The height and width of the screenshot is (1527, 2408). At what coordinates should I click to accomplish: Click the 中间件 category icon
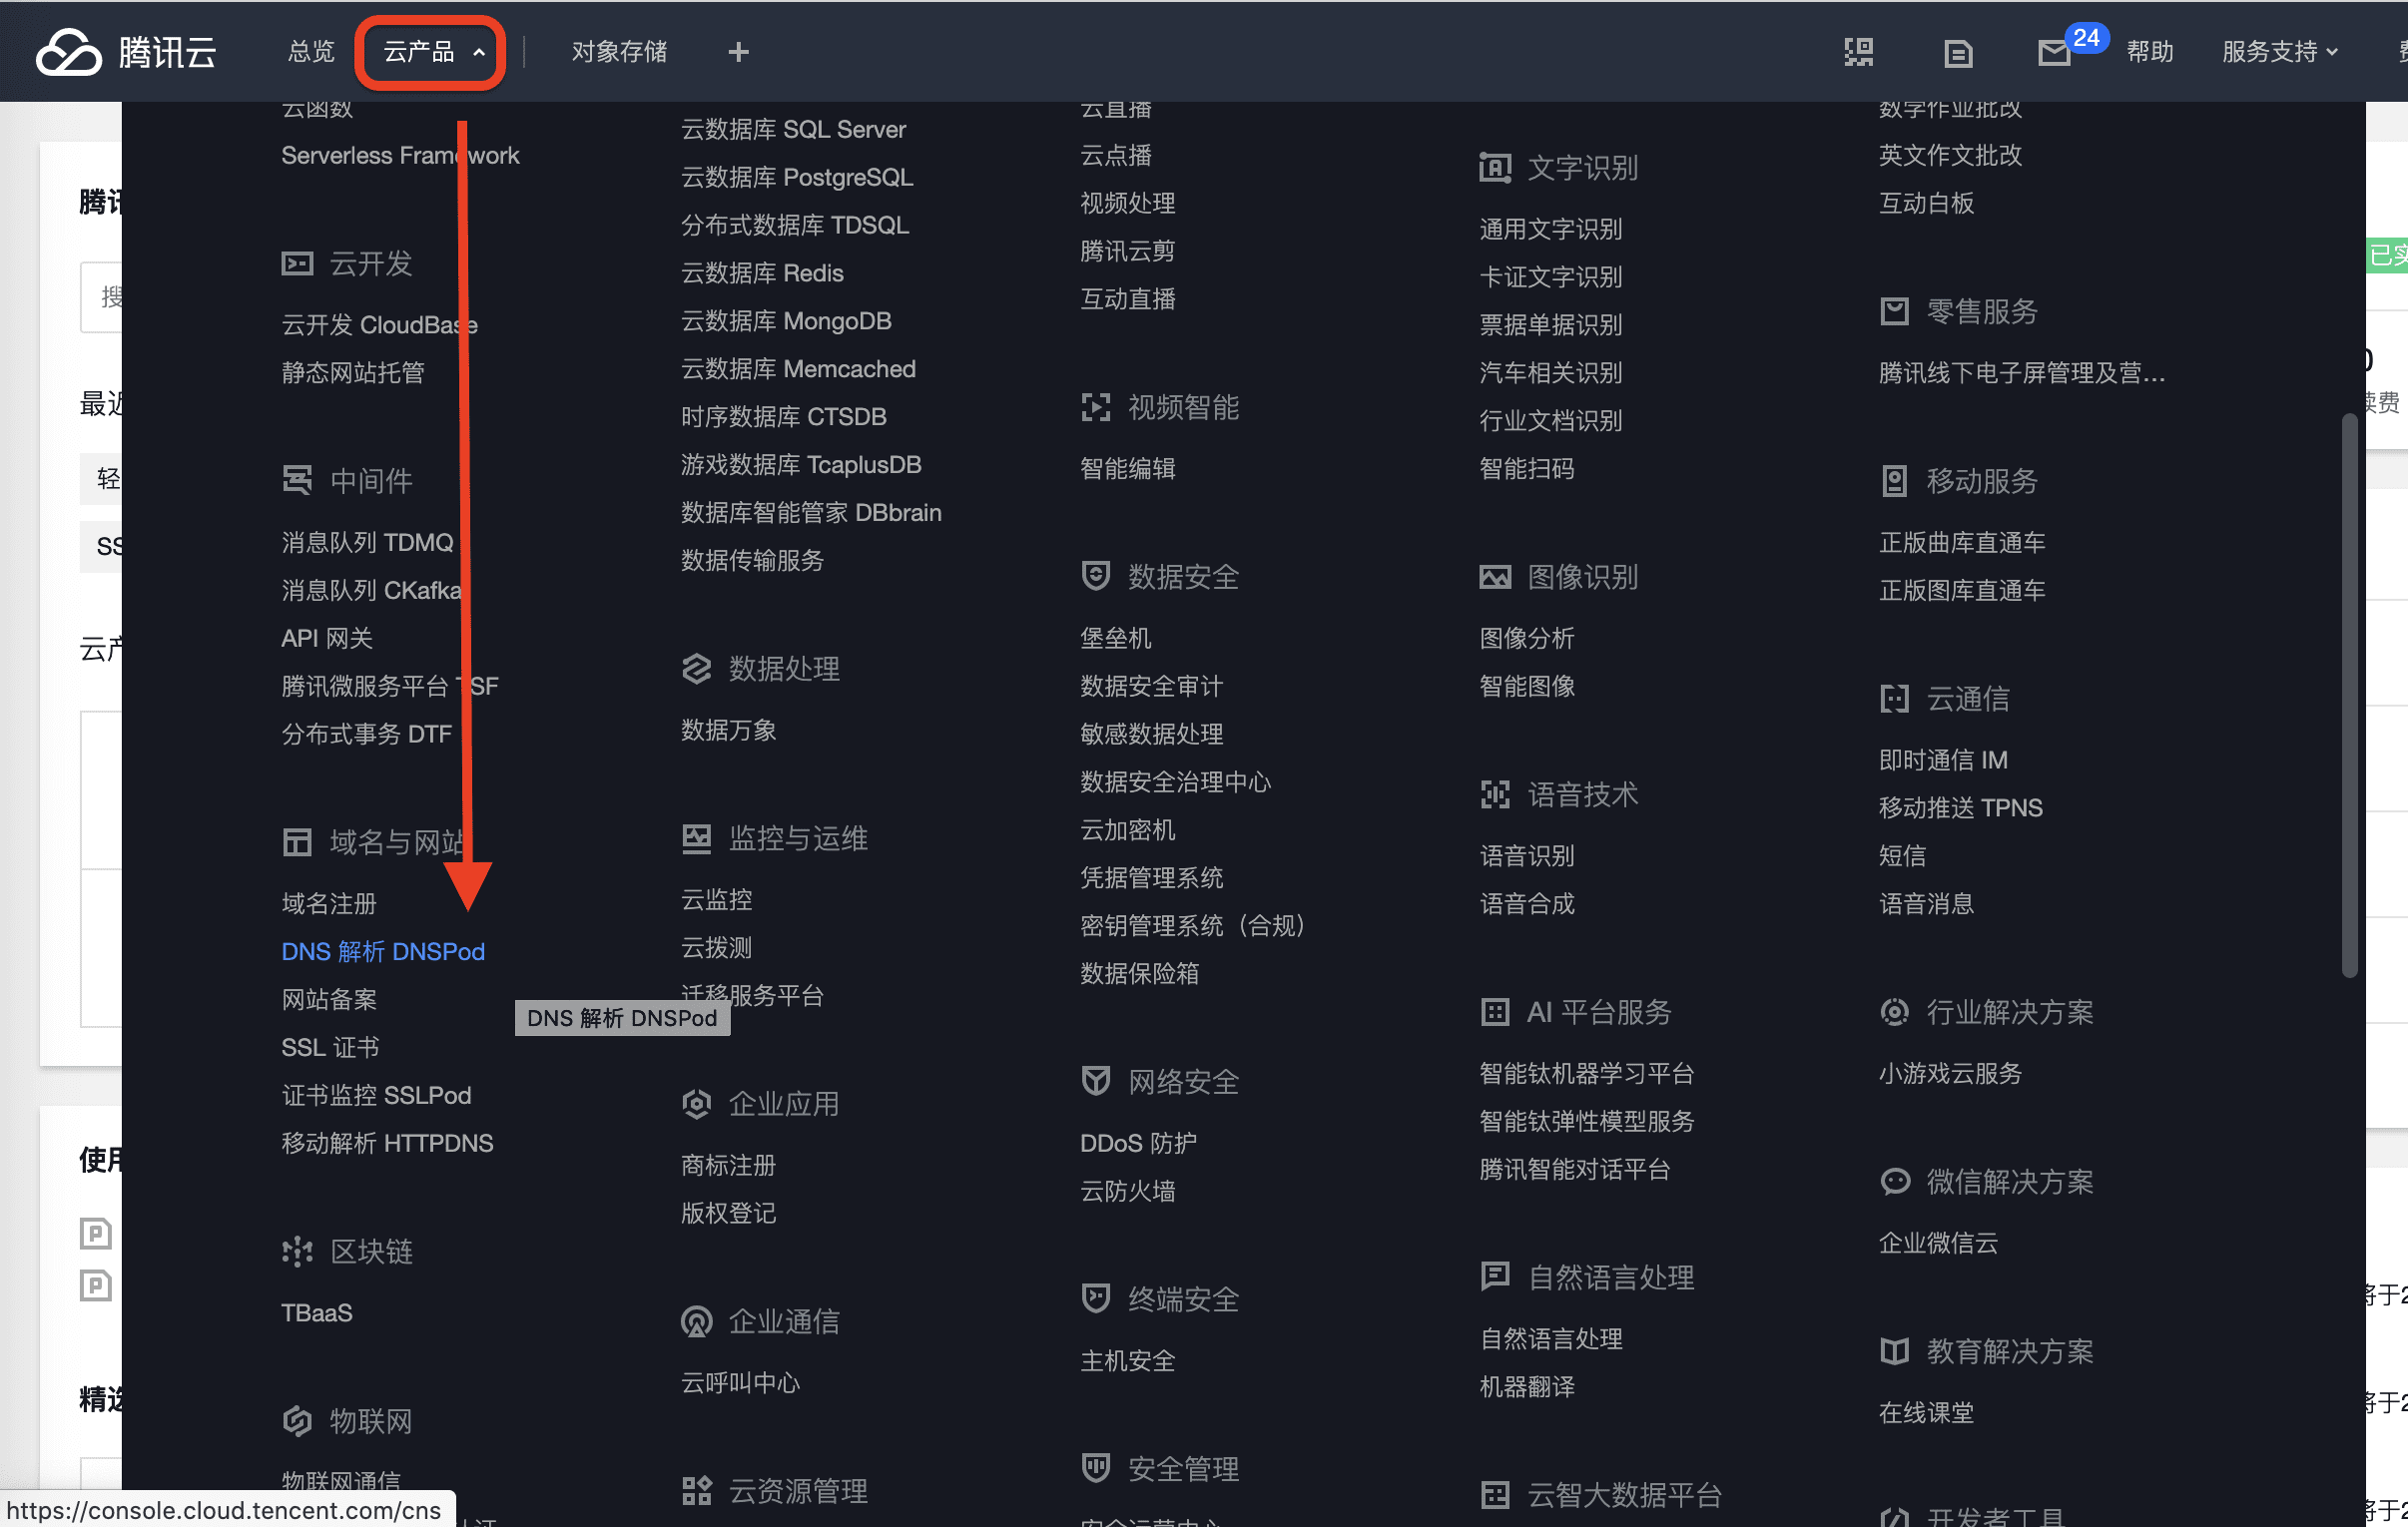297,481
